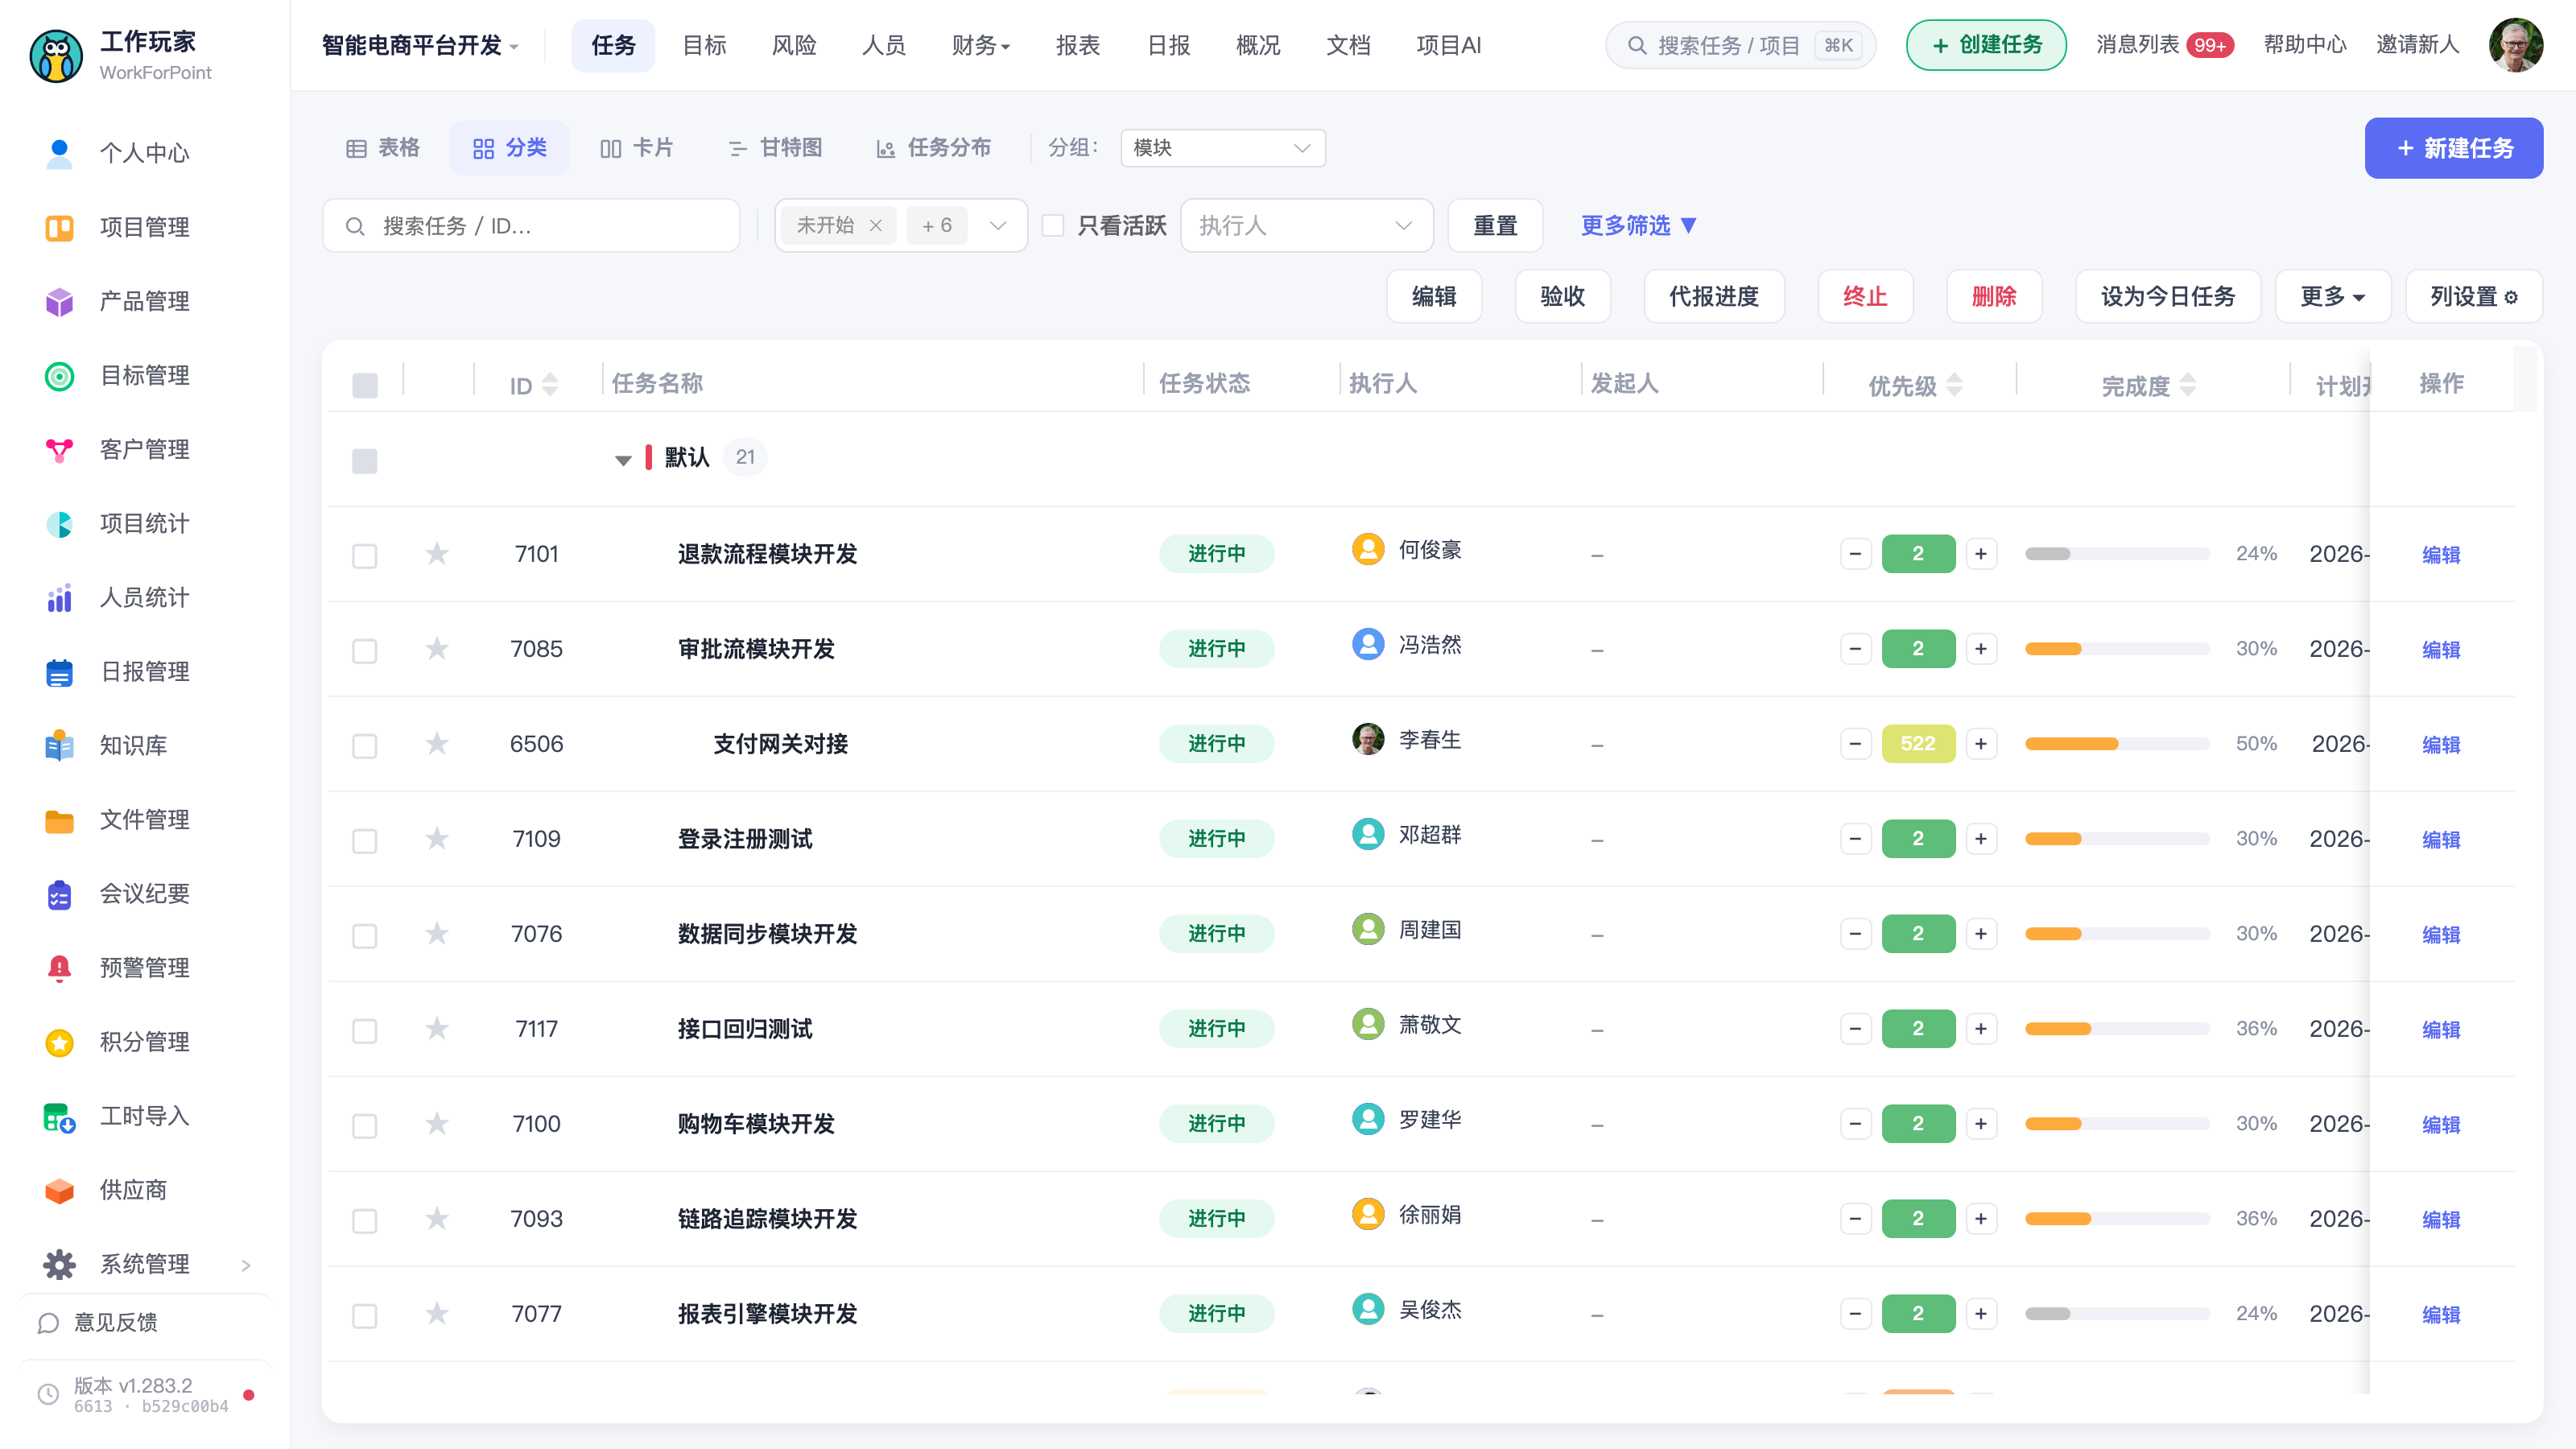Screen dimensions: 2576x1449
Task: Click the 新建任务 button
Action: pyautogui.click(x=2453, y=148)
